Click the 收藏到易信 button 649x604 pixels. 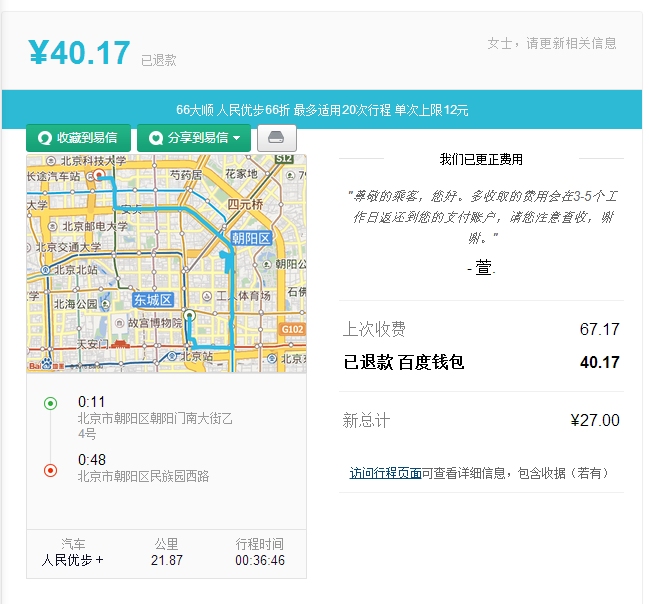pos(78,138)
